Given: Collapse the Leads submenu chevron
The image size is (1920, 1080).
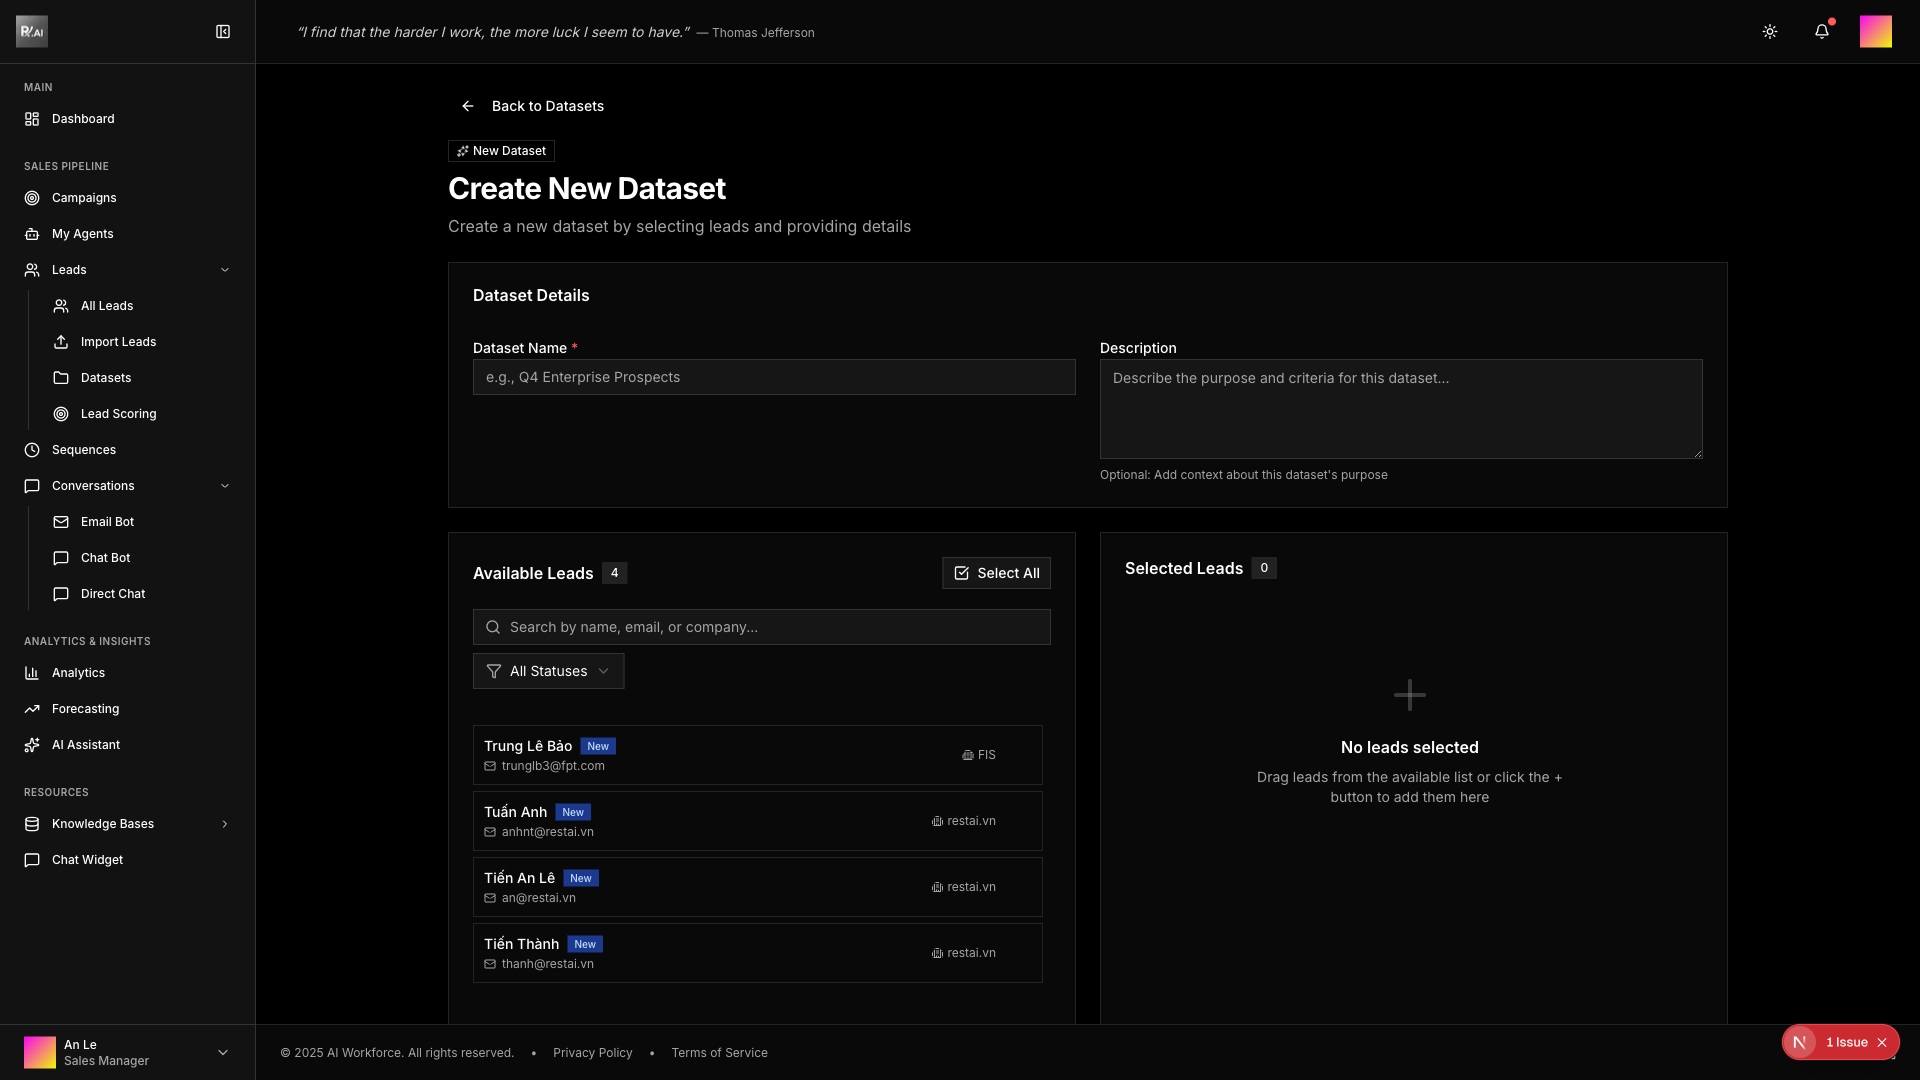Looking at the screenshot, I should [225, 270].
